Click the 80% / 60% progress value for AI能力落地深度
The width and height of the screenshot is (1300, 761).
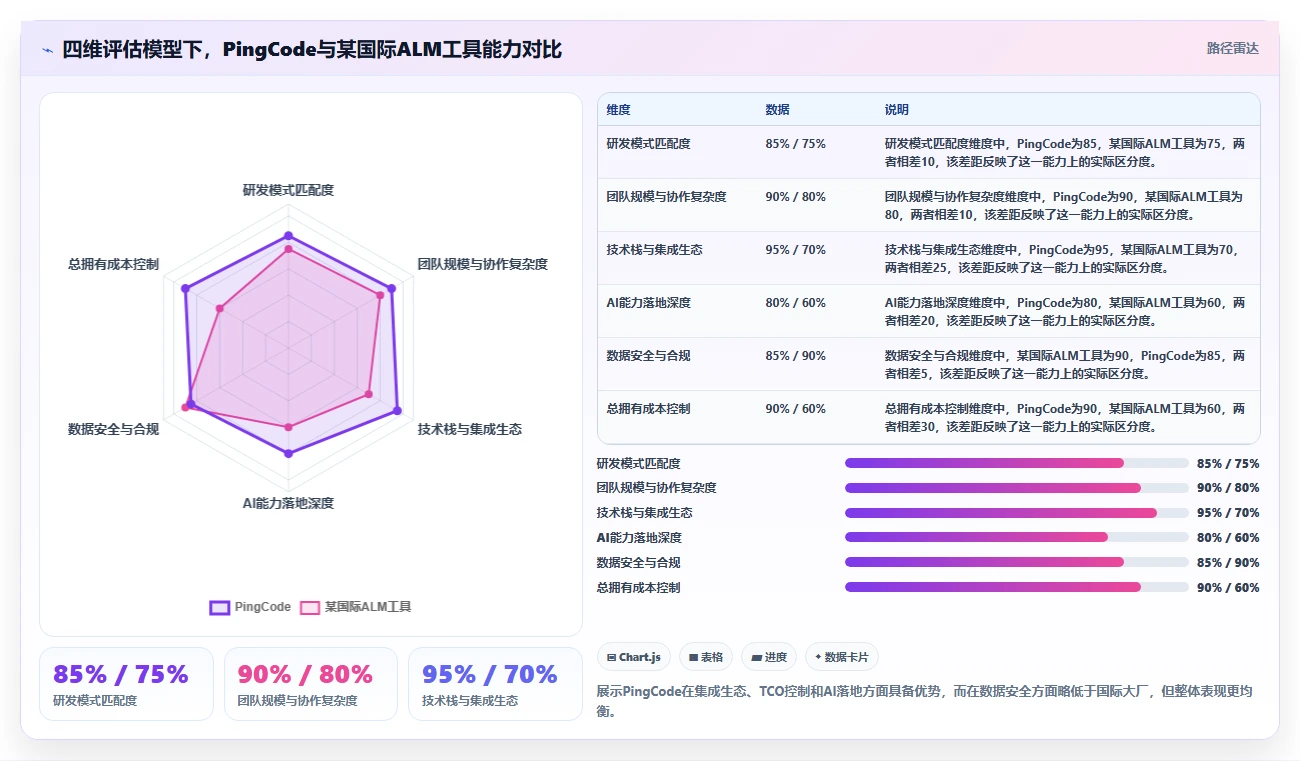(x=1228, y=538)
